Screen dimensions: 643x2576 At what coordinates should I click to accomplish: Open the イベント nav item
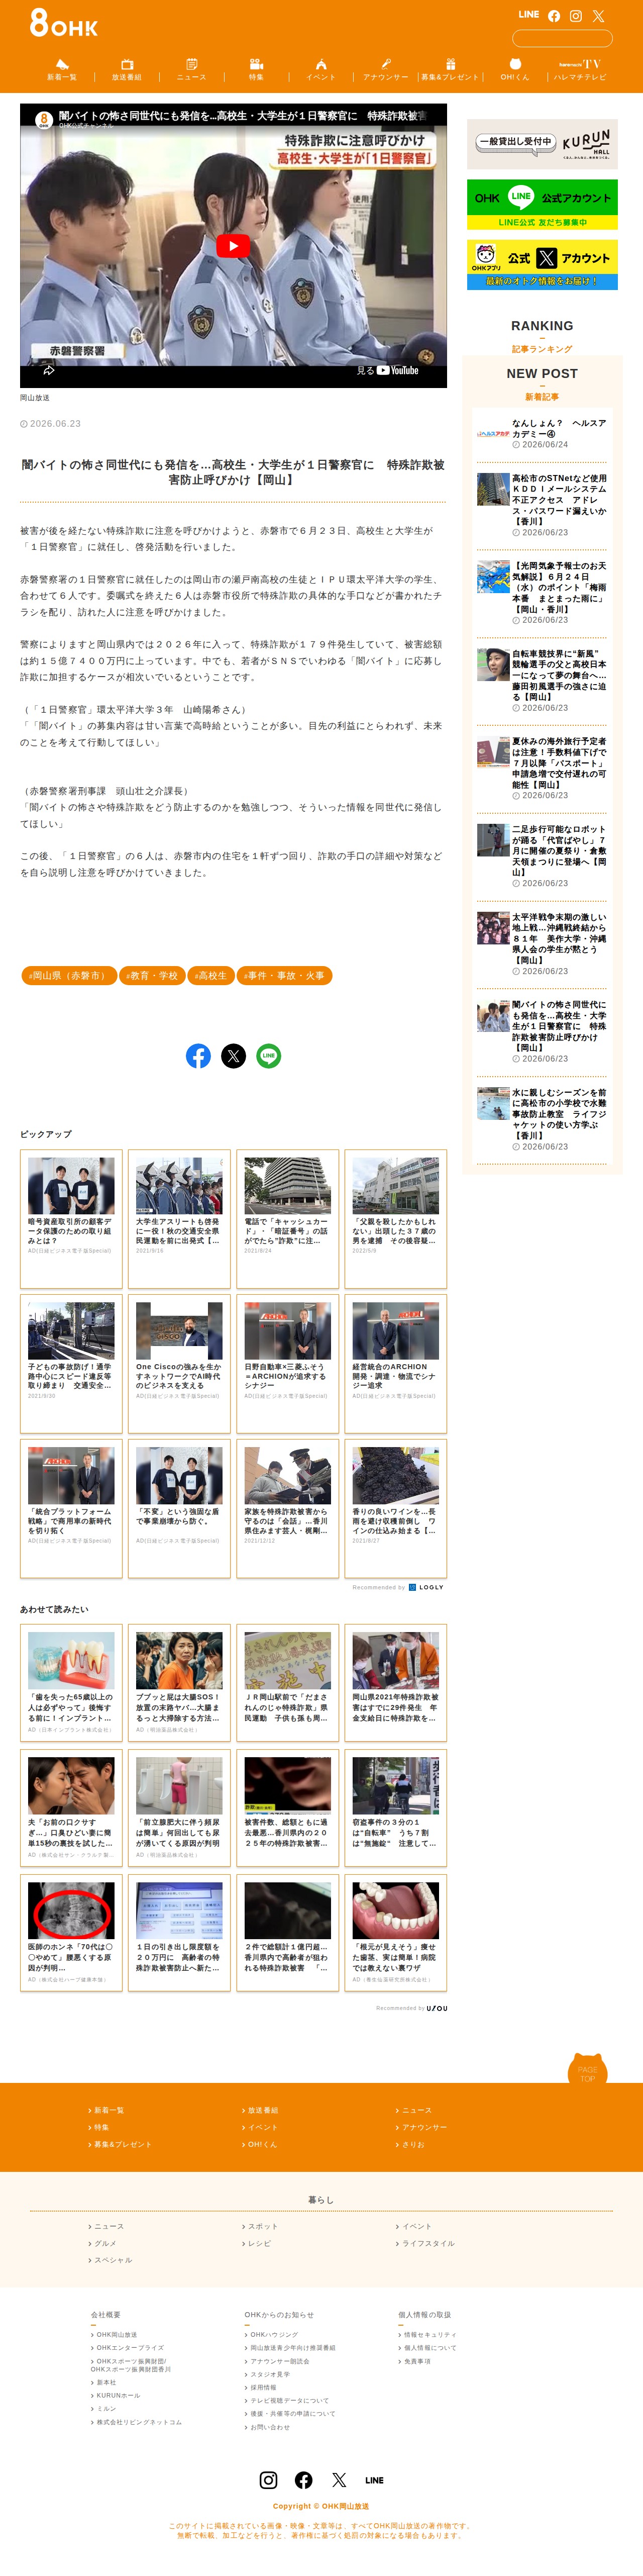321,69
